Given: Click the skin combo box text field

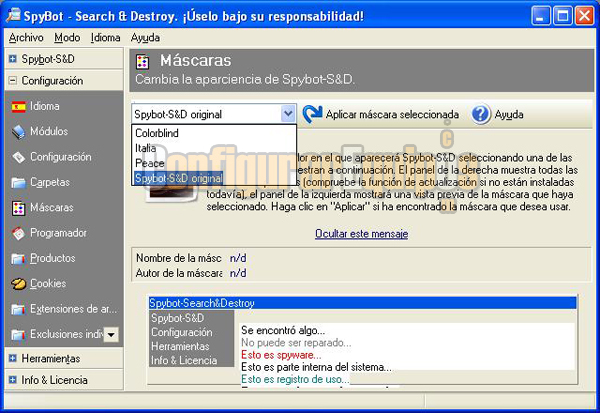Looking at the screenshot, I should [x=207, y=114].
